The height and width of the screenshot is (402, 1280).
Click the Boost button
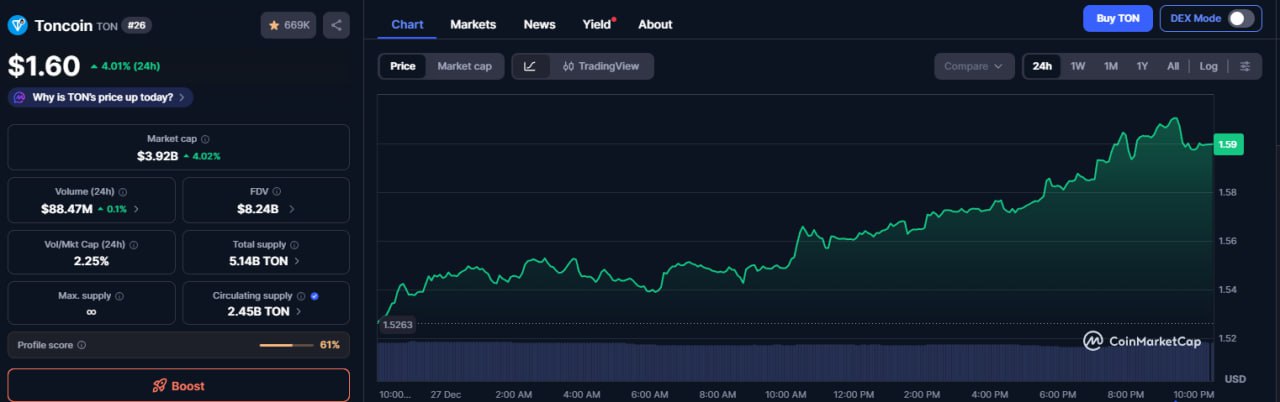(178, 385)
